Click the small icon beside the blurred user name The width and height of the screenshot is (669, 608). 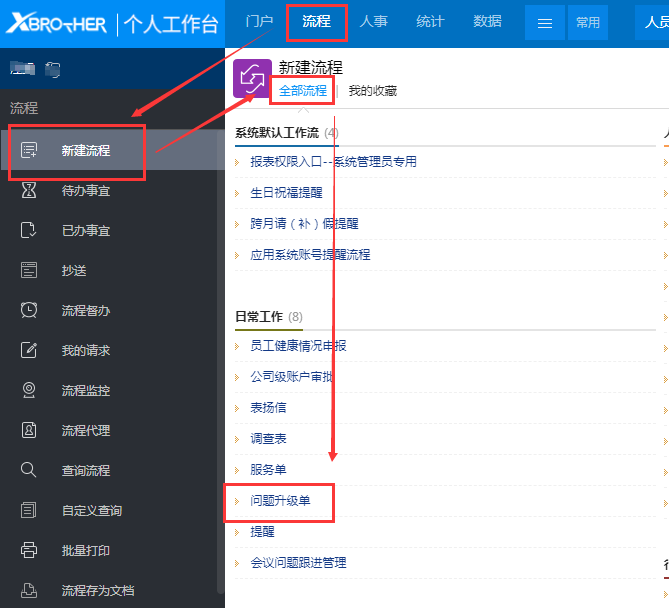[52, 69]
